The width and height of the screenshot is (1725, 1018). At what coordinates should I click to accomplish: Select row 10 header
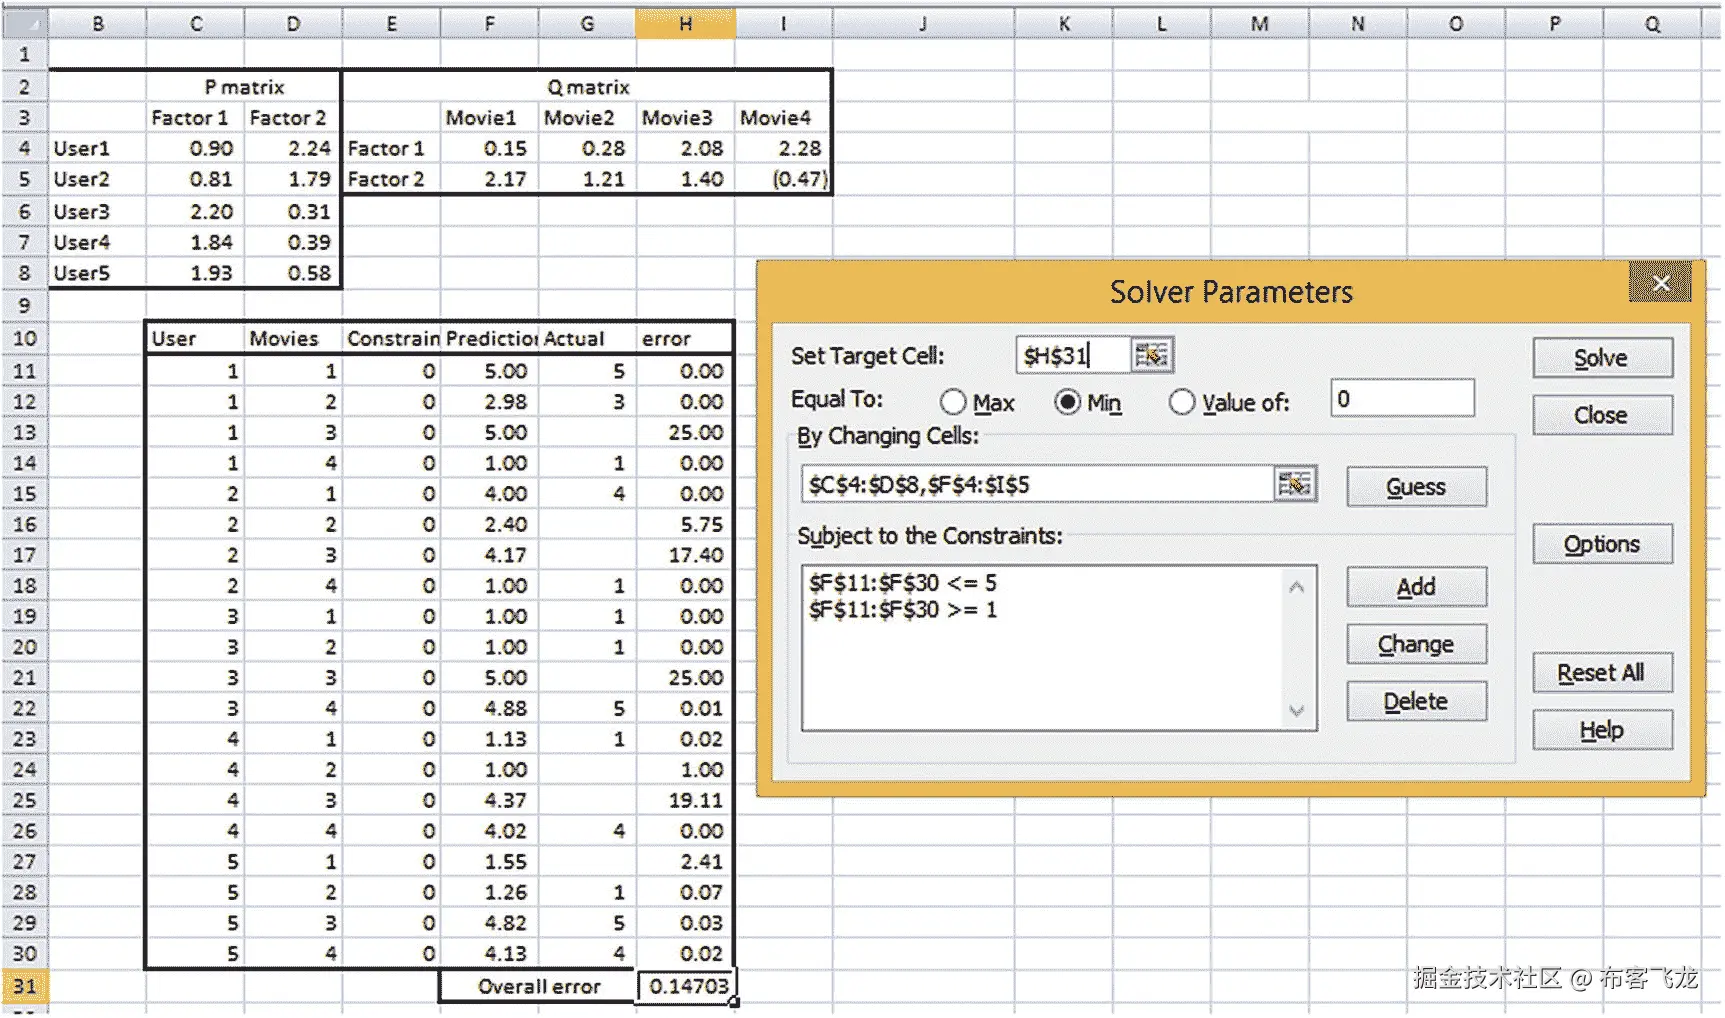(24, 339)
